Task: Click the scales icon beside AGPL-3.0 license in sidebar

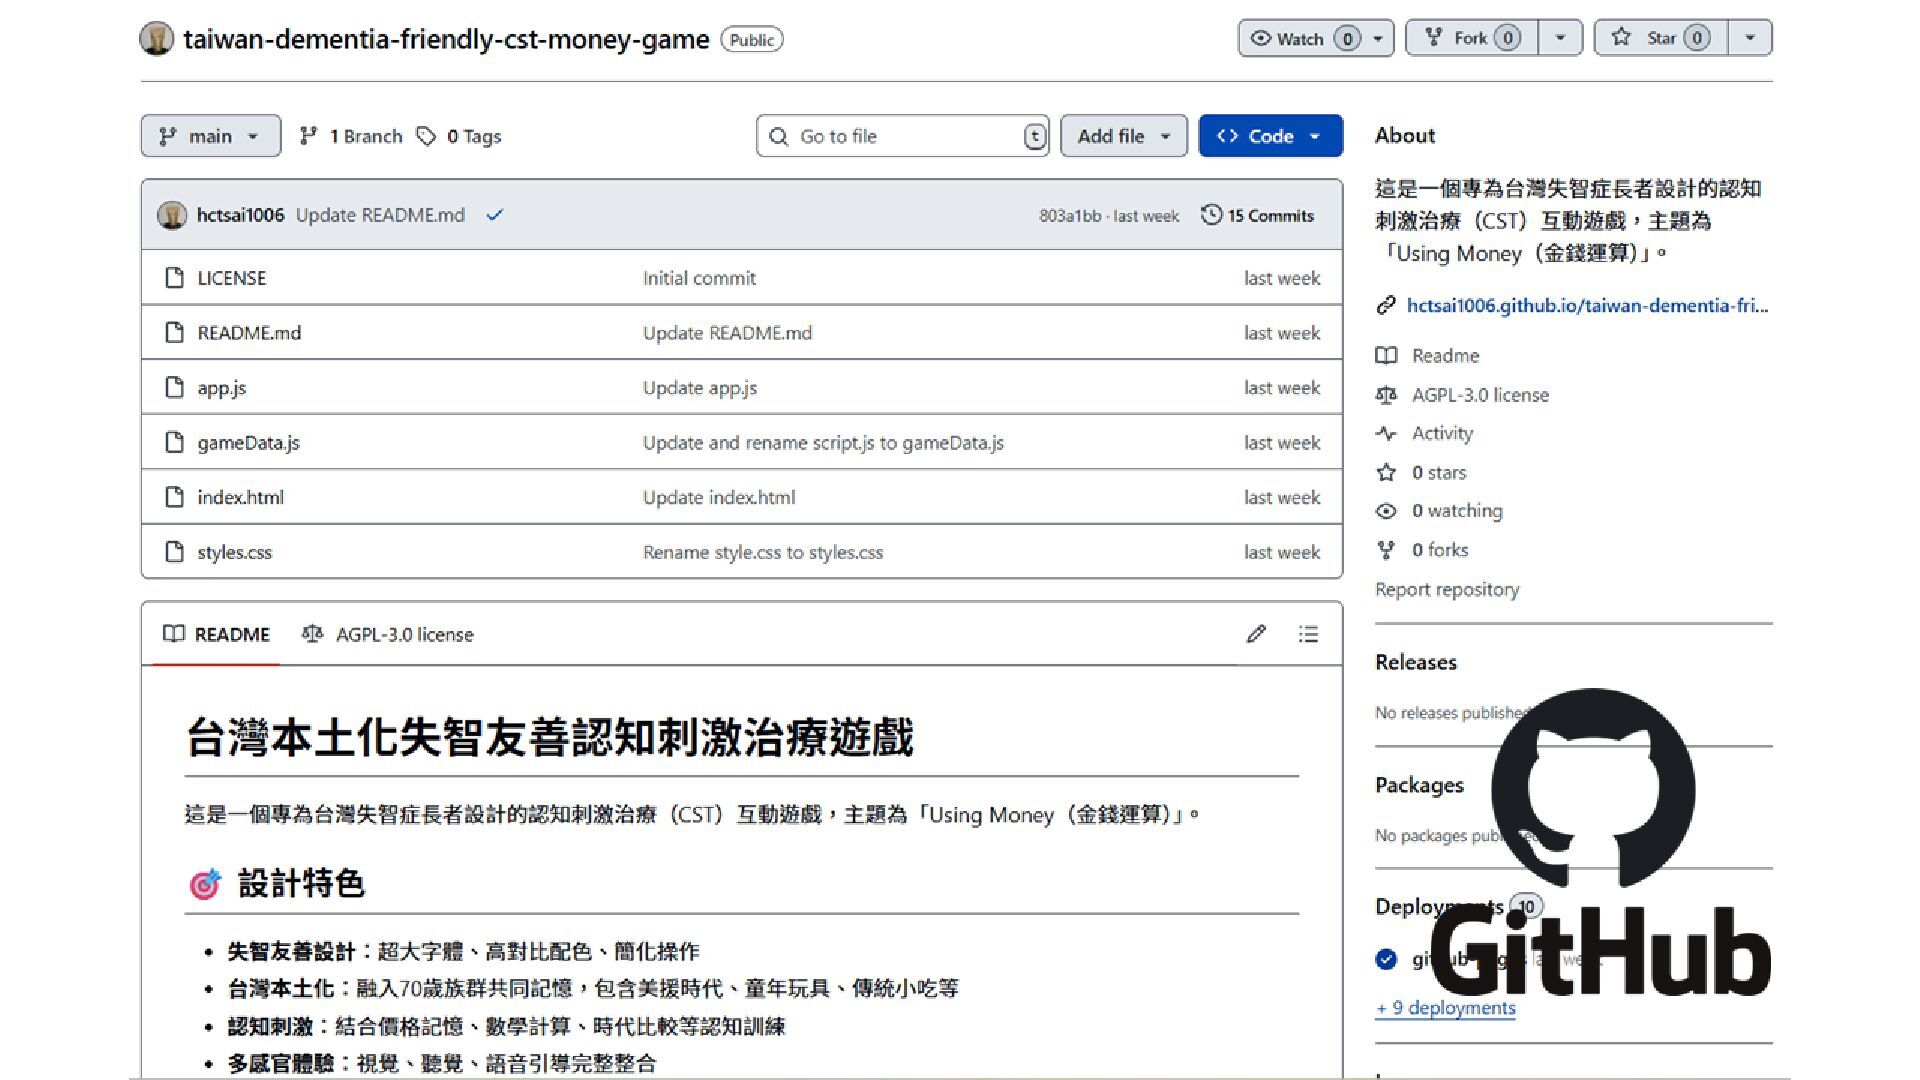Action: tap(1386, 395)
